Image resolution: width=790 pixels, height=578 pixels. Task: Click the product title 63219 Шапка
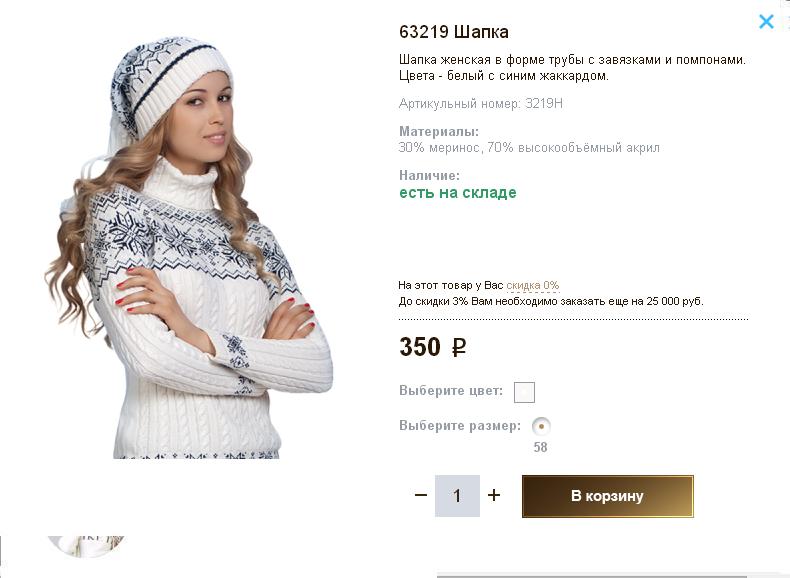click(453, 32)
